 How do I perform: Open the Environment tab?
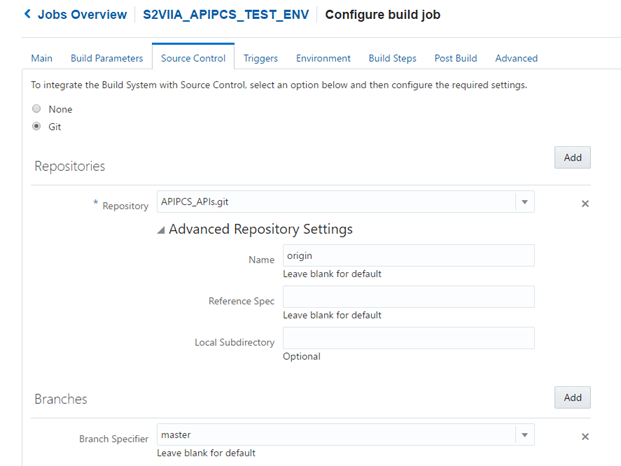coord(323,58)
